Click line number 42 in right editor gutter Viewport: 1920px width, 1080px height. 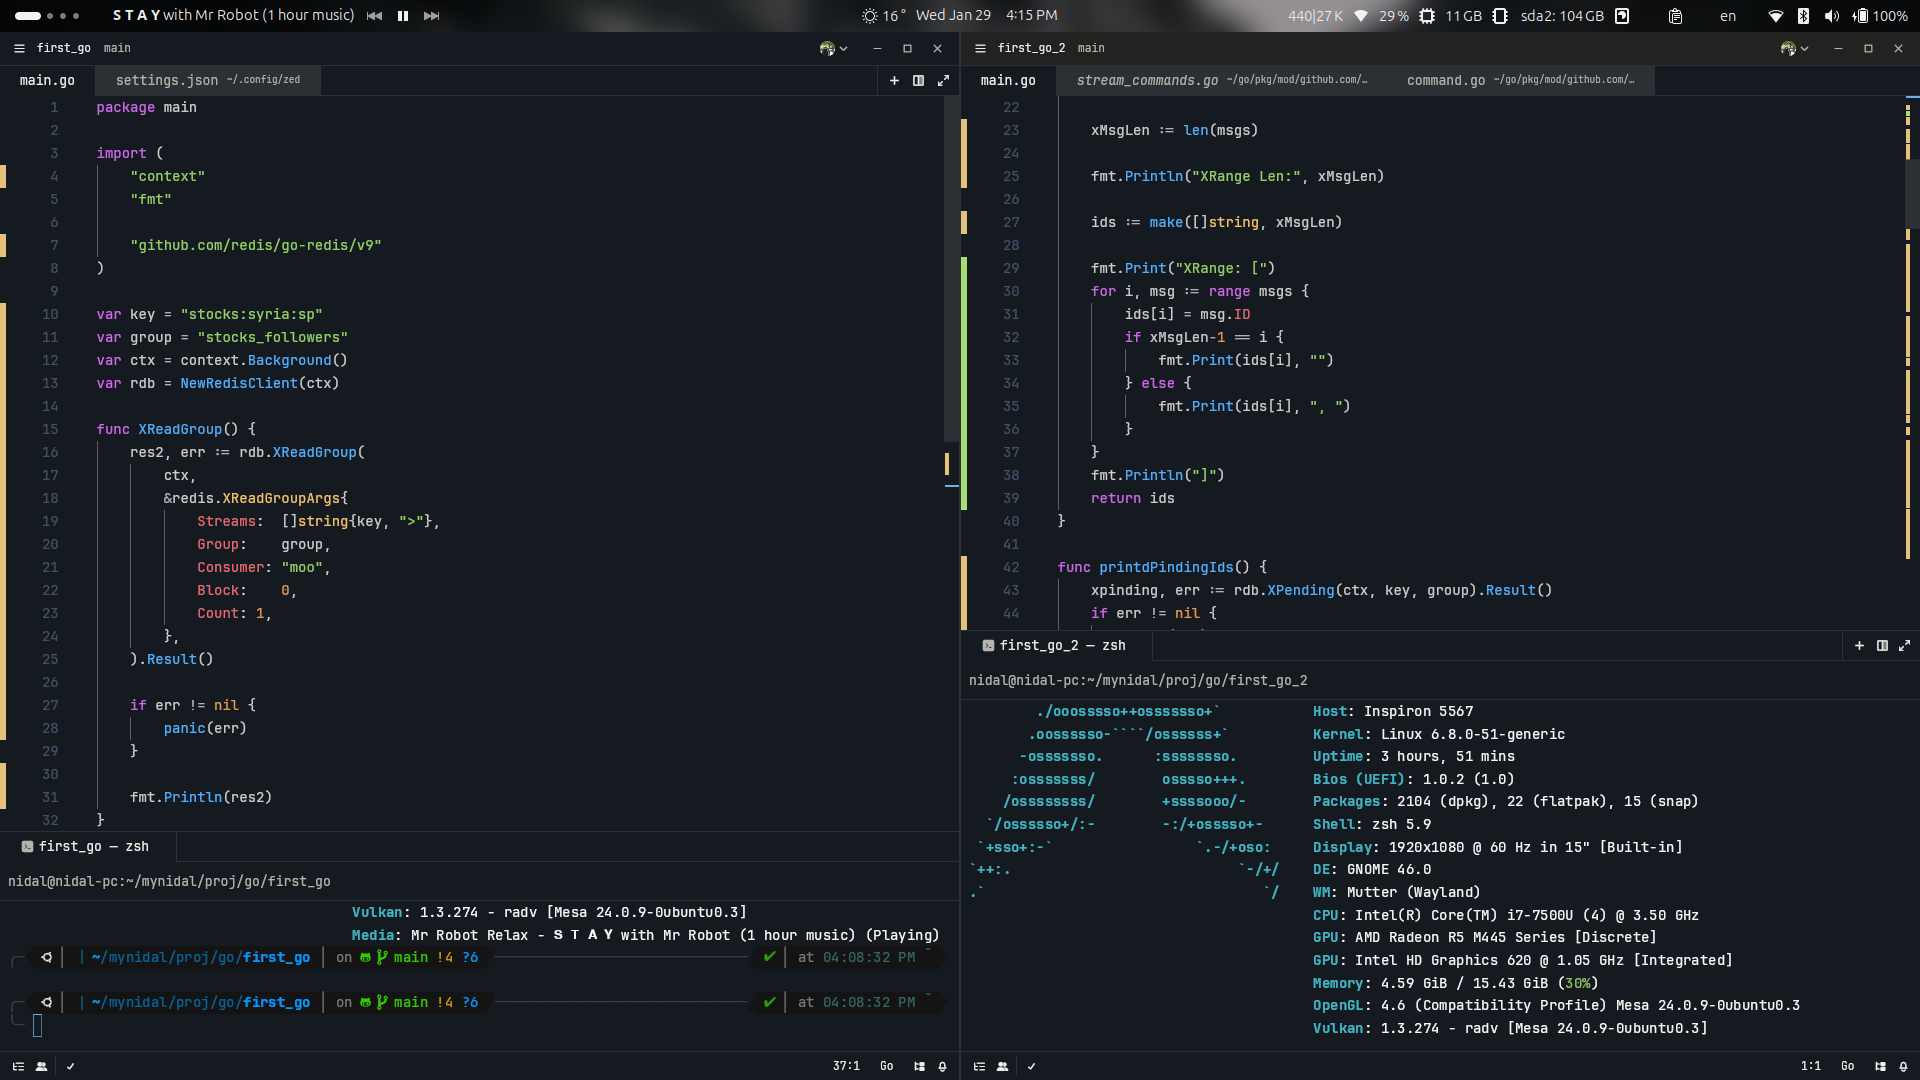click(x=1011, y=568)
